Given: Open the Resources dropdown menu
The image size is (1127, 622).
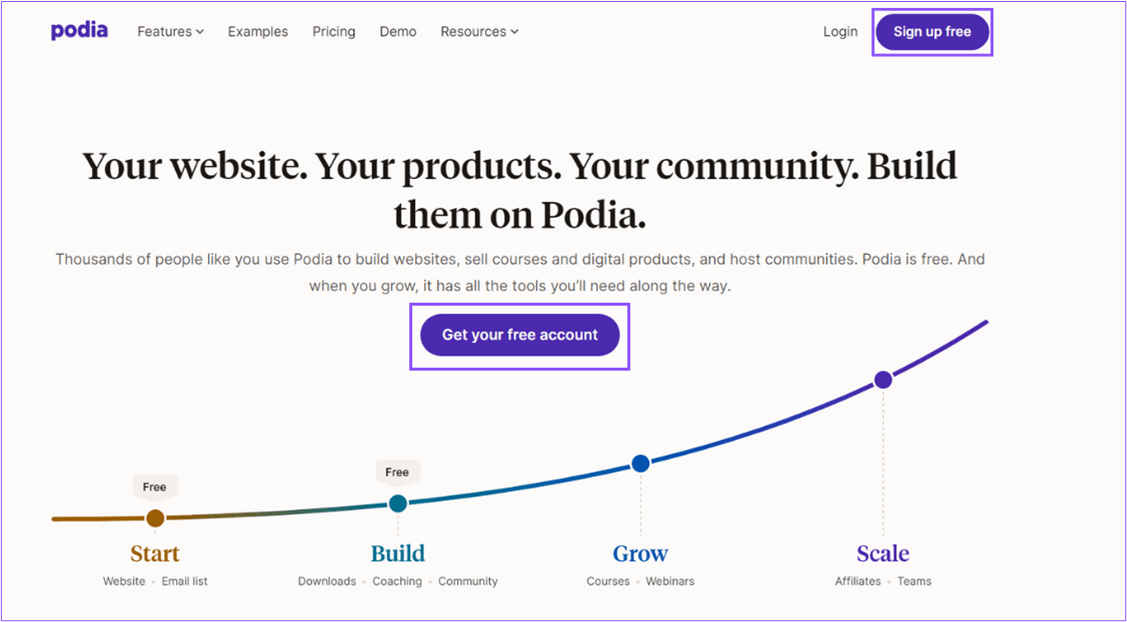Looking at the screenshot, I should (x=479, y=32).
